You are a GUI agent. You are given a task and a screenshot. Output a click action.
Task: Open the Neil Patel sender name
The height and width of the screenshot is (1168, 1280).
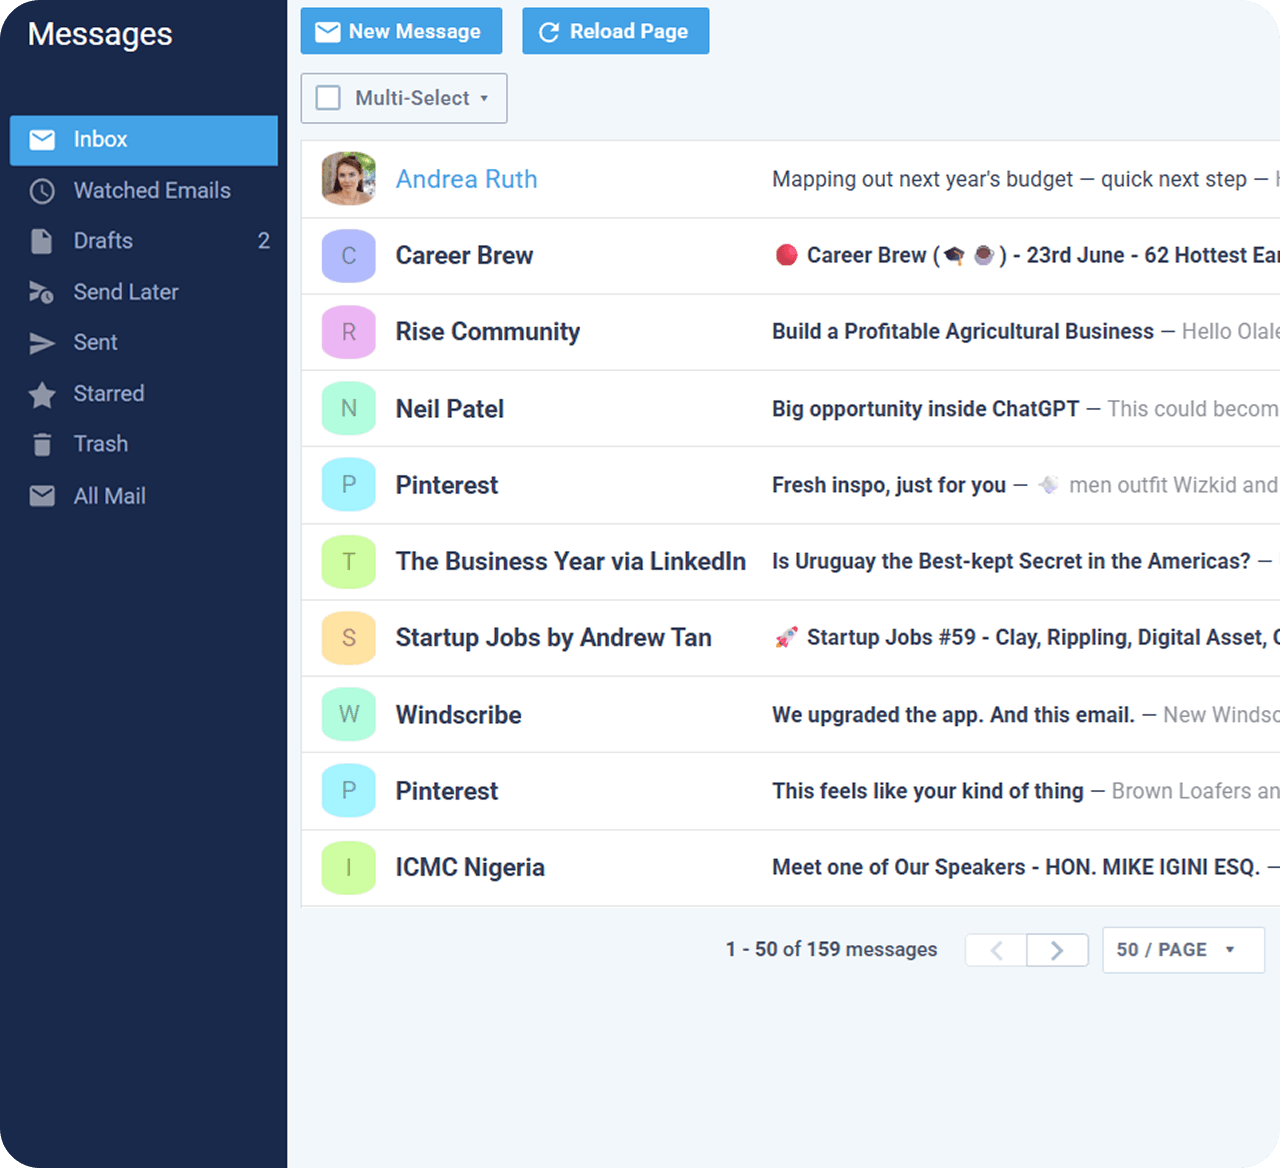pos(450,409)
